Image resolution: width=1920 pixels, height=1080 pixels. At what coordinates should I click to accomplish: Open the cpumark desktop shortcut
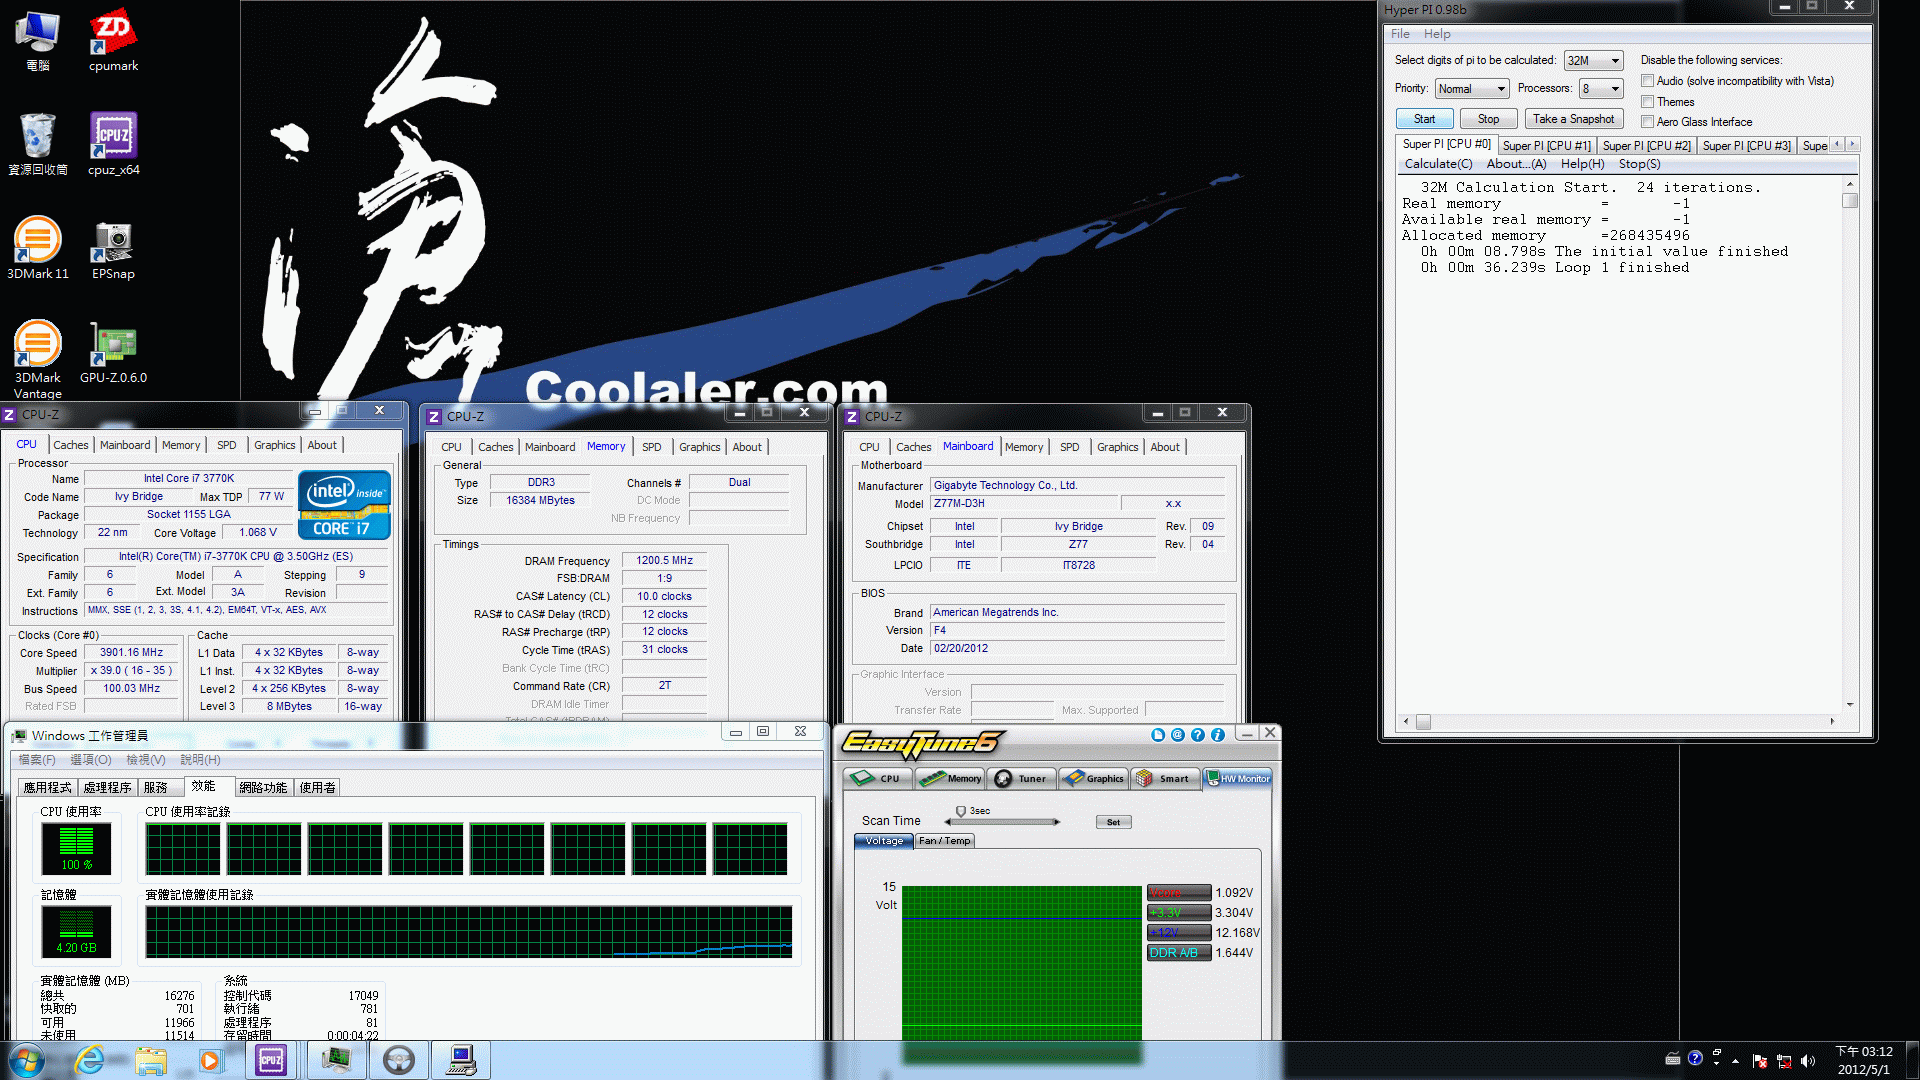click(x=113, y=40)
